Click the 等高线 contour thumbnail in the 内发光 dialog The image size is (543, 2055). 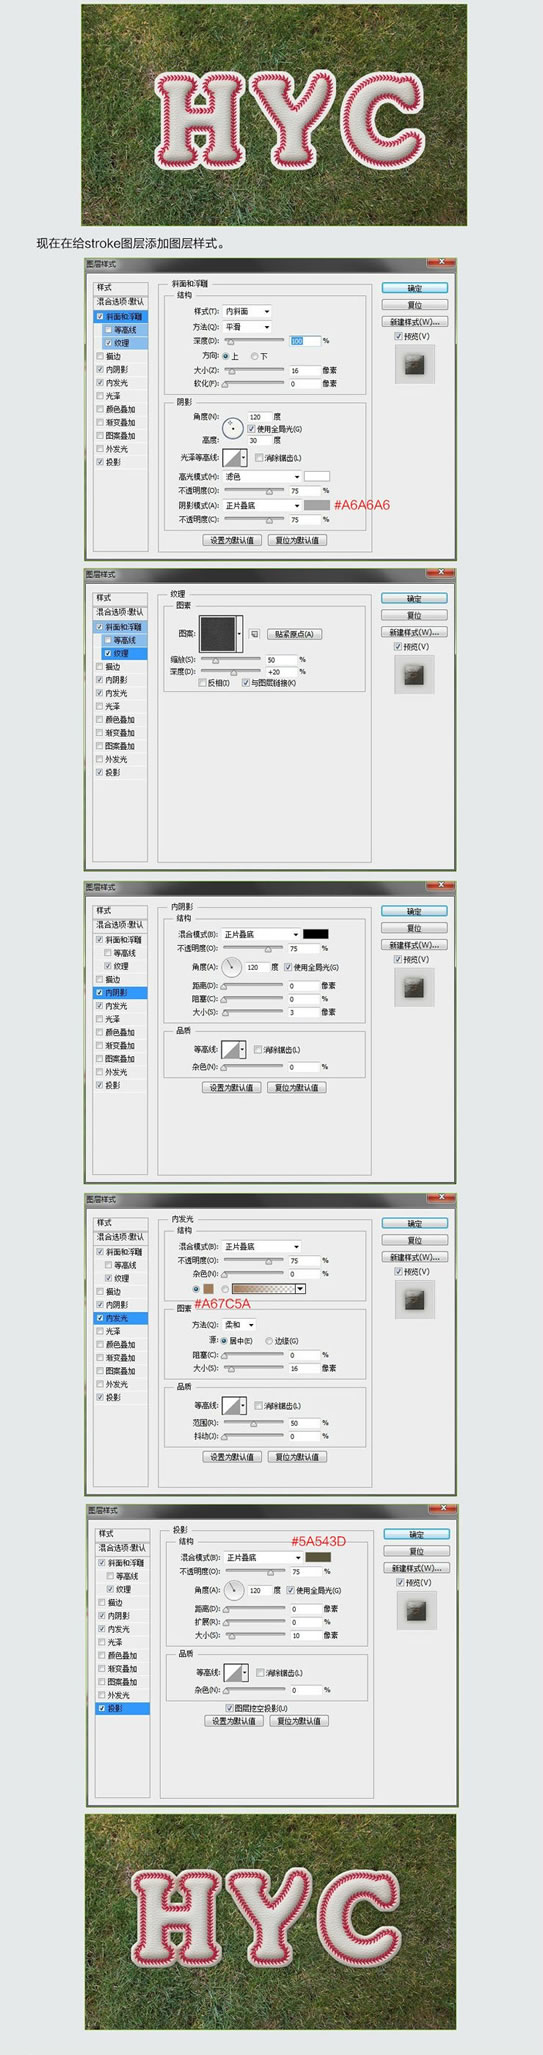point(233,1405)
